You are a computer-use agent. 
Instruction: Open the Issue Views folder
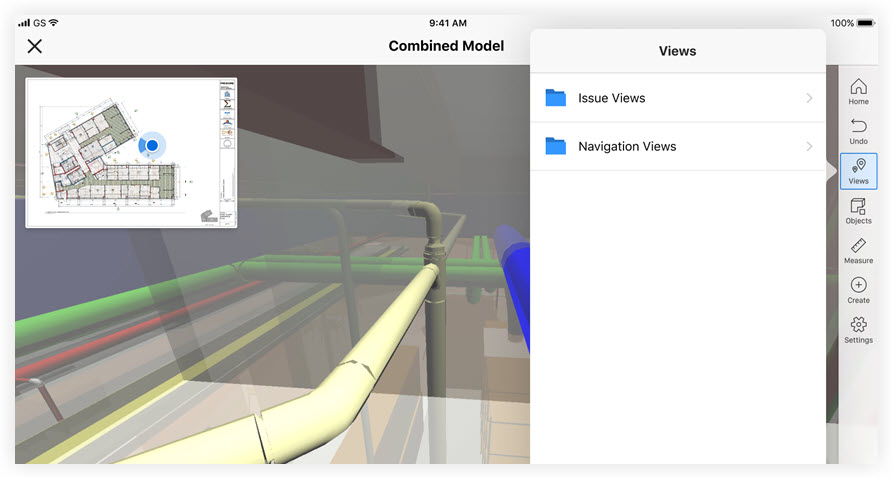click(x=611, y=98)
